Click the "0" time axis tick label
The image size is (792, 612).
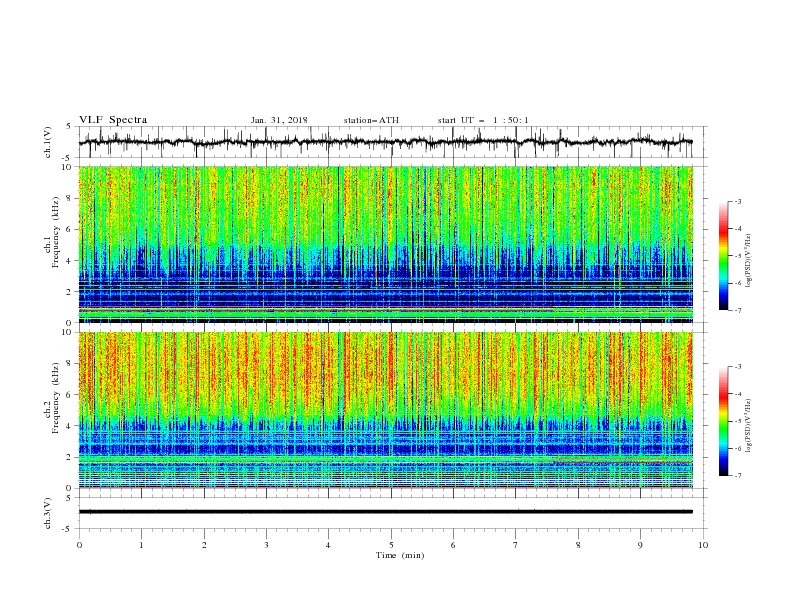point(79,545)
